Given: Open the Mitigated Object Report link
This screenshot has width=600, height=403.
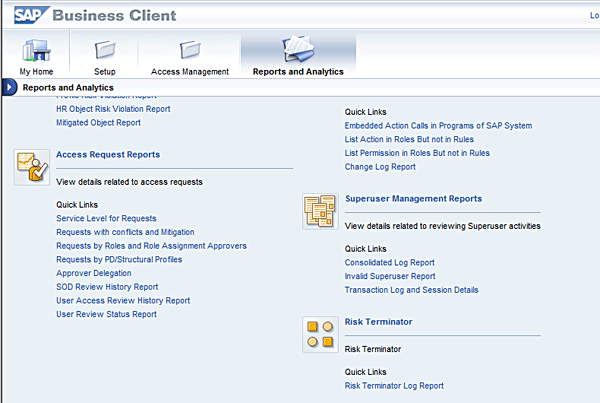Looking at the screenshot, I should tap(98, 123).
